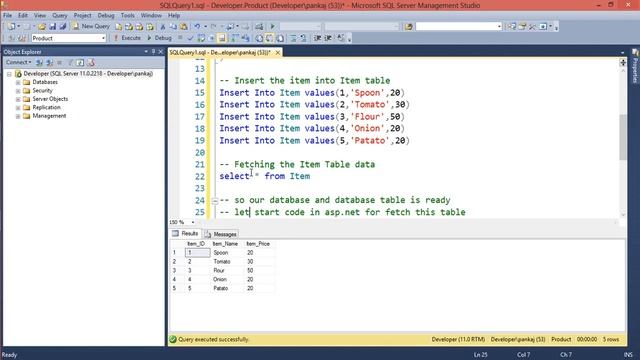Click the New Query button

click(x=91, y=27)
